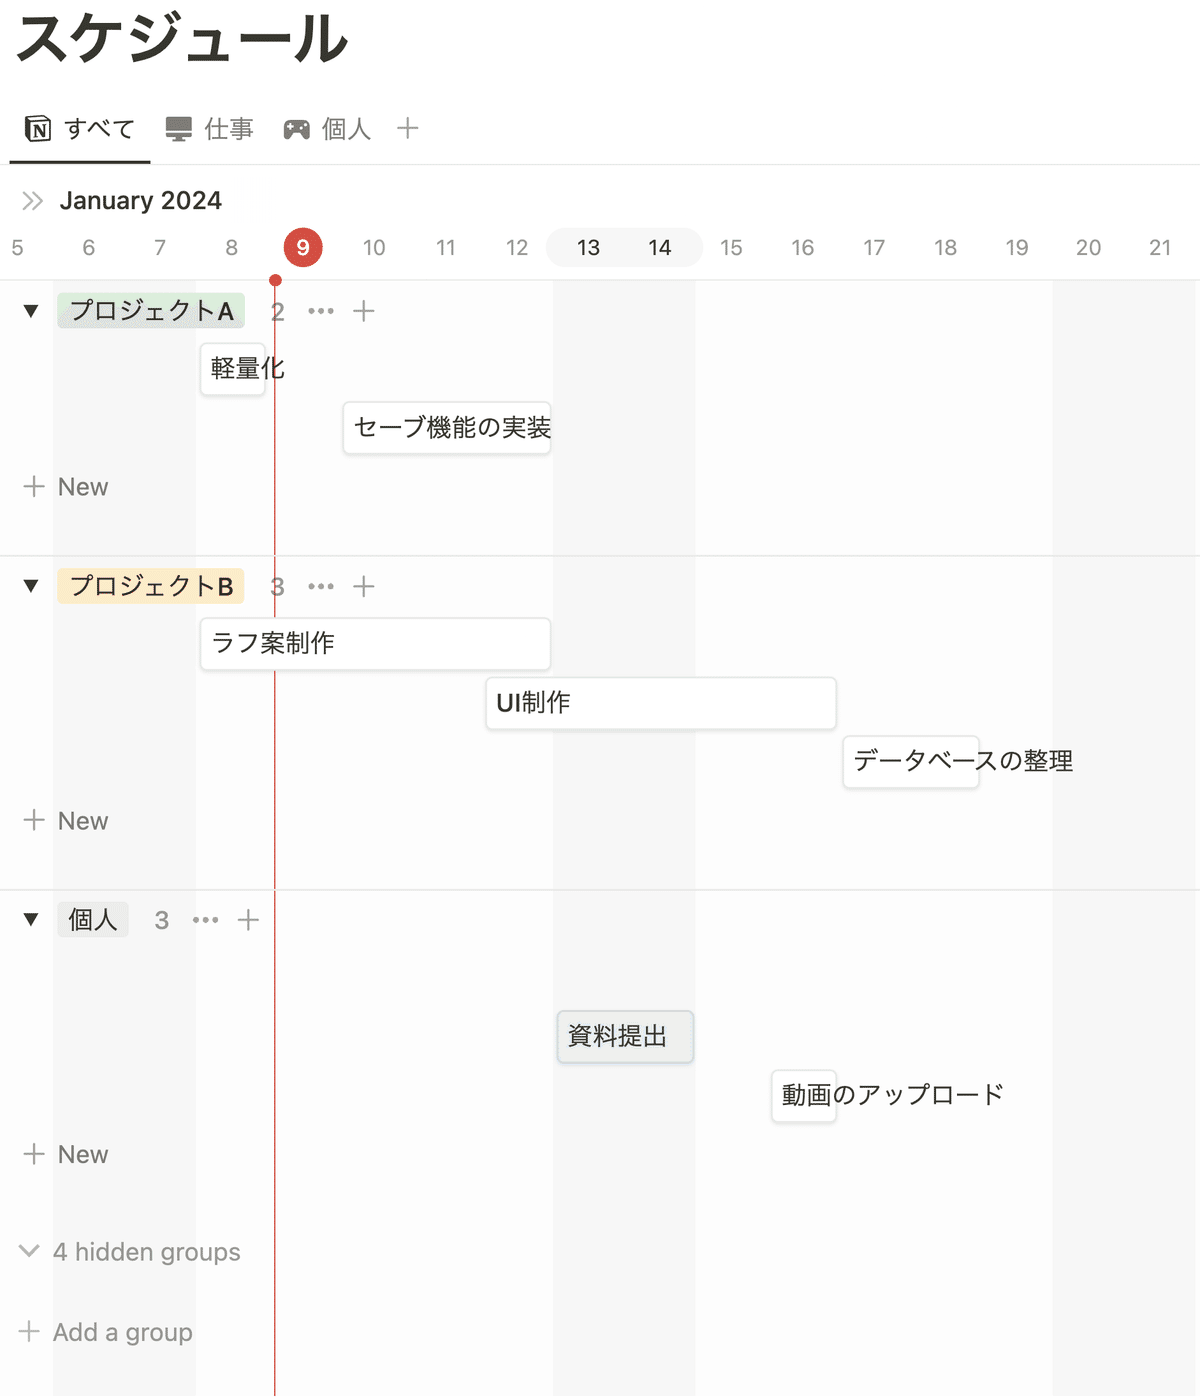Expand the 4 hidden groups section
The width and height of the screenshot is (1200, 1399).
pos(146,1252)
